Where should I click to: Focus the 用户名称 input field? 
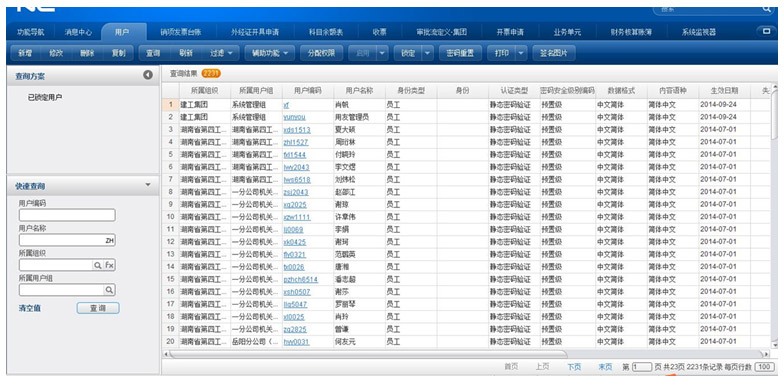click(x=67, y=240)
